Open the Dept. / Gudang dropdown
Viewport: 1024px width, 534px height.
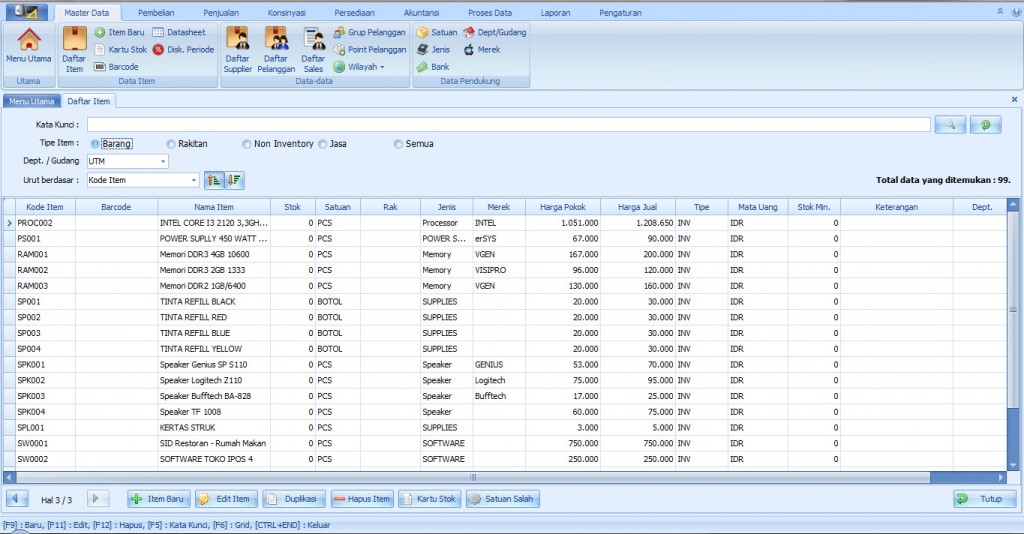point(163,161)
